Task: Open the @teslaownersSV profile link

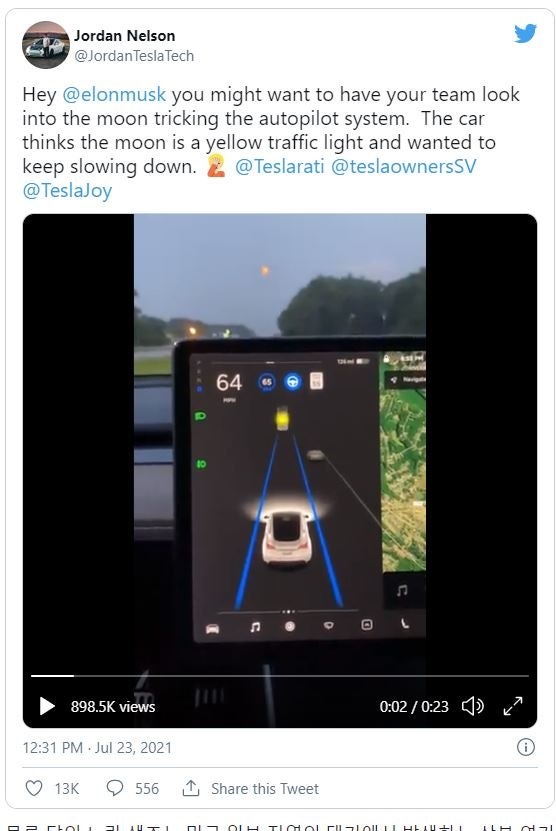Action: (x=403, y=166)
